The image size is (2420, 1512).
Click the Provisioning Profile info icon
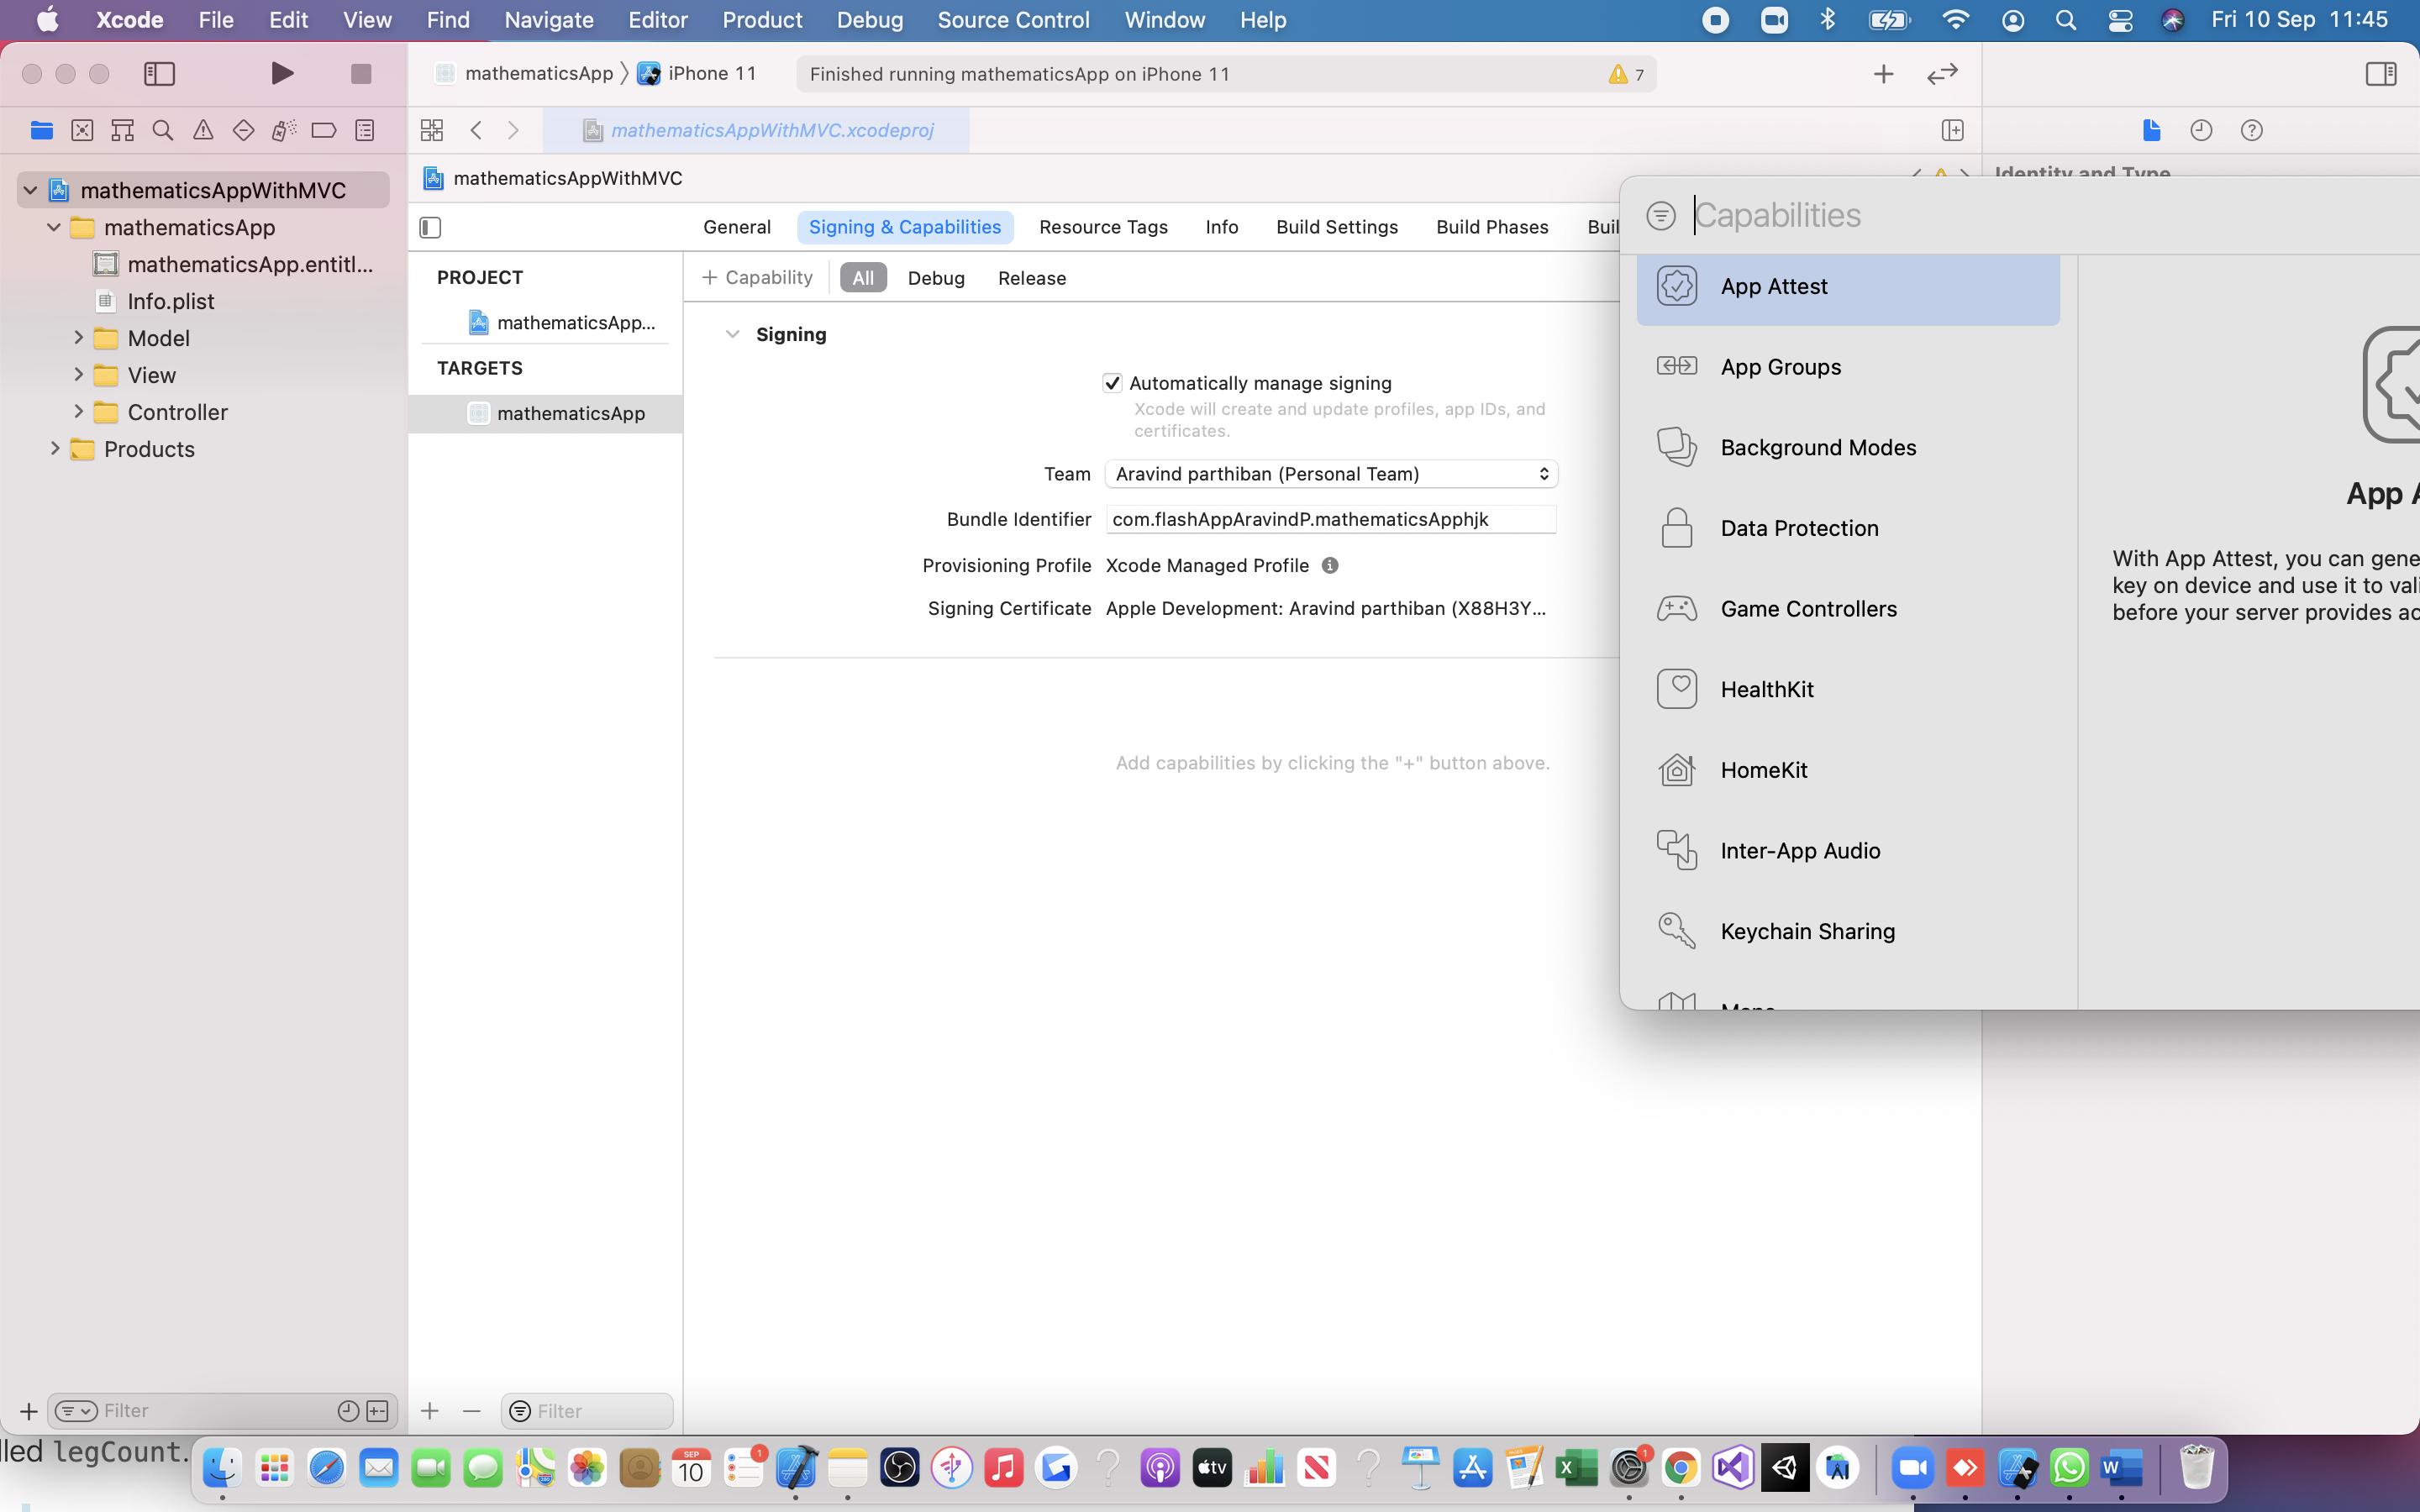[1330, 565]
